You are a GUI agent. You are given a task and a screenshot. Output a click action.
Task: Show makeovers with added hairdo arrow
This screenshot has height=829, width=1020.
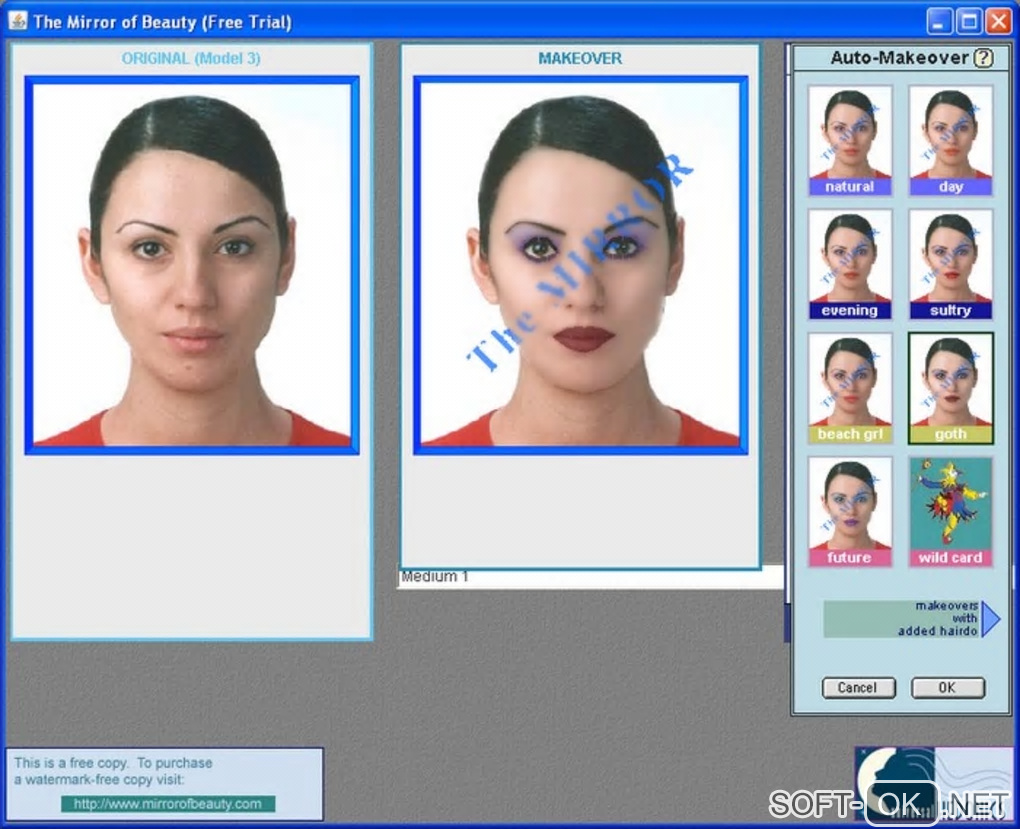[x=990, y=618]
